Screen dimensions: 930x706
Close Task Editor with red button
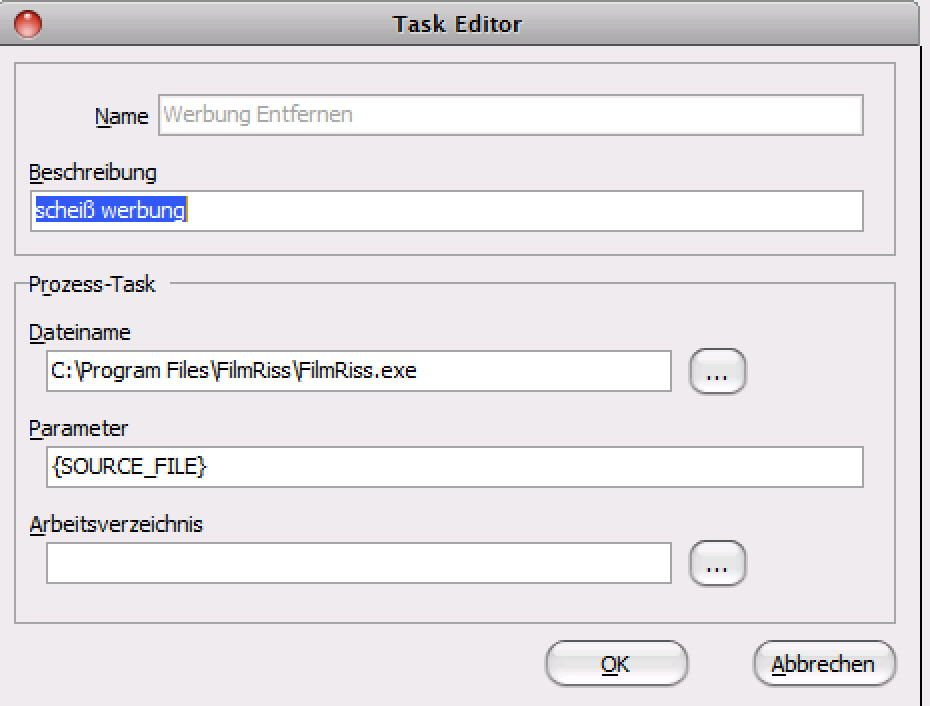pyautogui.click(x=28, y=24)
